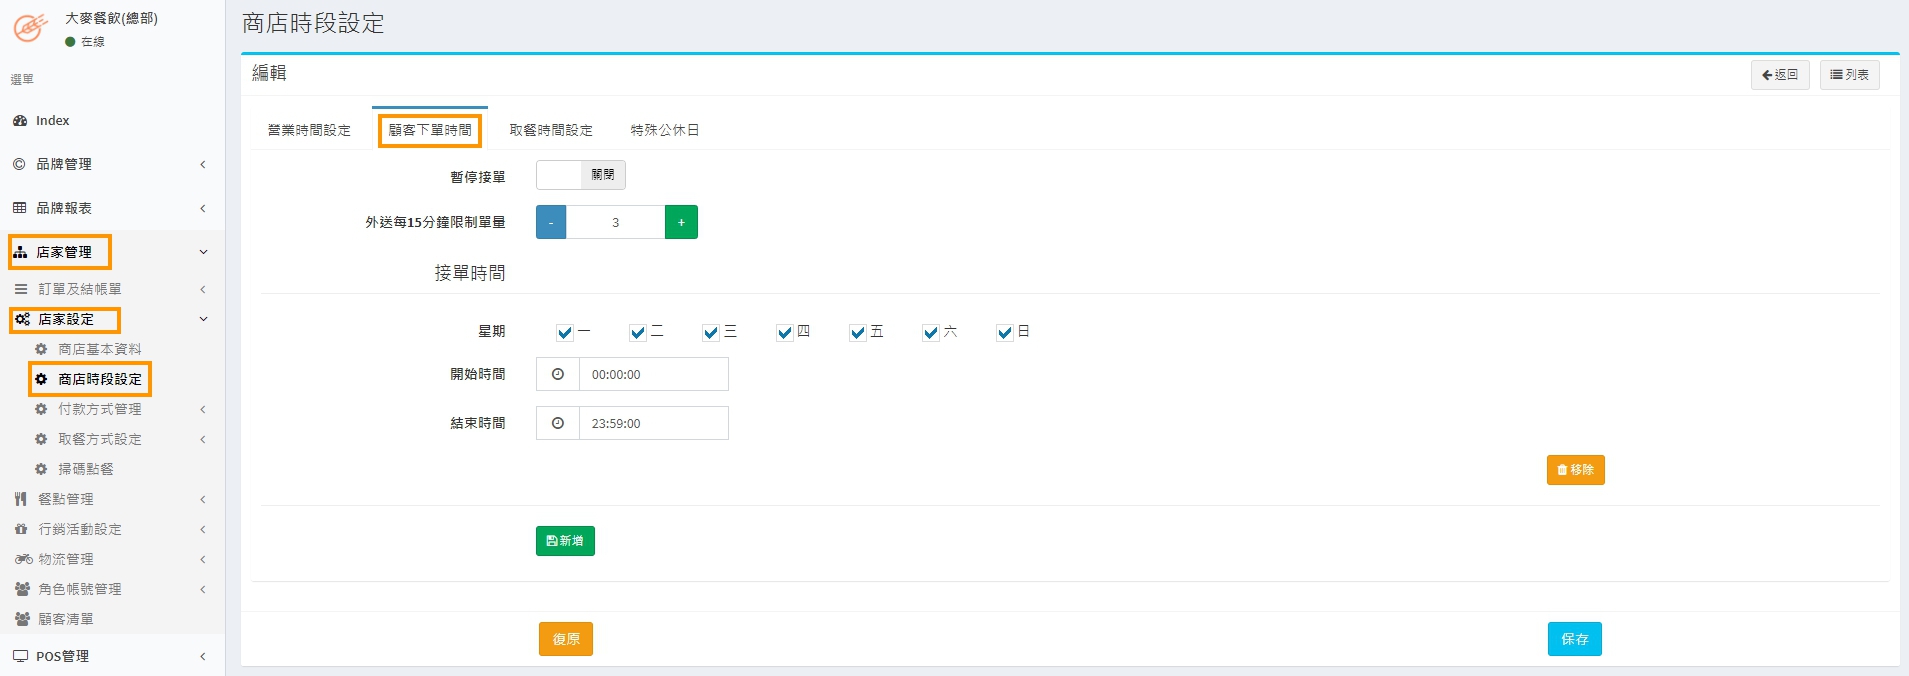Expand the 訂單及結帳單 menu
Image resolution: width=1909 pixels, height=676 pixels.
click(202, 289)
